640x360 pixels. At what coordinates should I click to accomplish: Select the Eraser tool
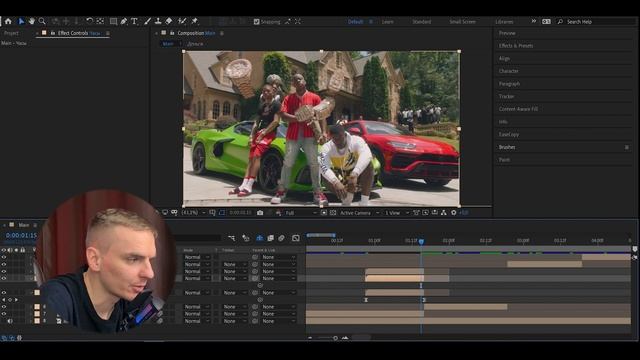click(169, 21)
